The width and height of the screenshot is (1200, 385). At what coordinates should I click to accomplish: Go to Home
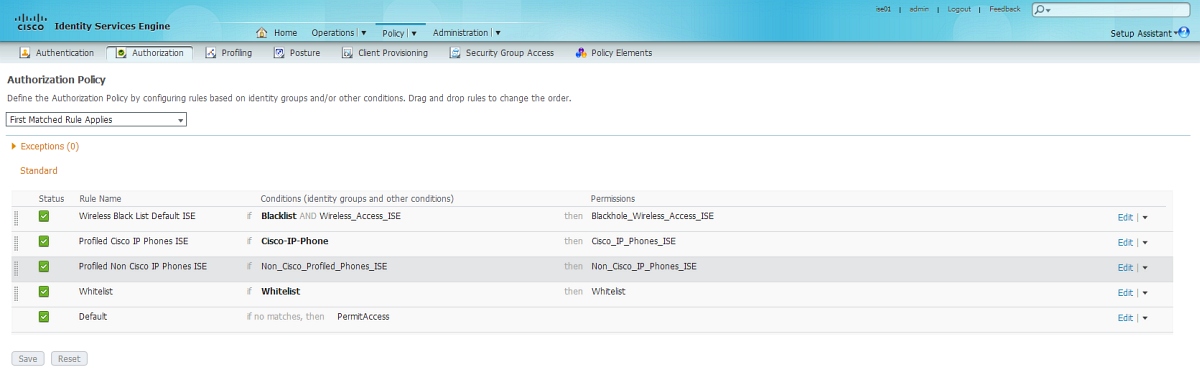285,33
